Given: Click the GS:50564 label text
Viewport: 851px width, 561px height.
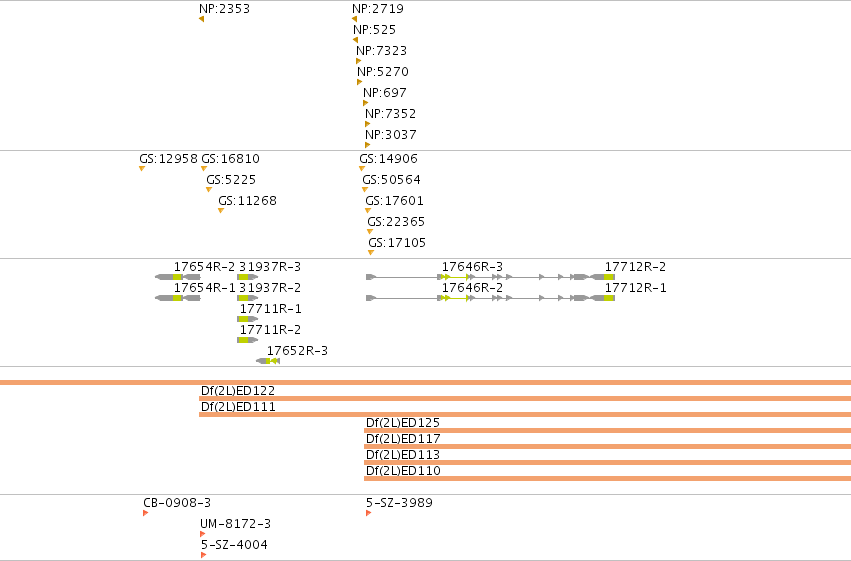Looking at the screenshot, I should point(391,180).
